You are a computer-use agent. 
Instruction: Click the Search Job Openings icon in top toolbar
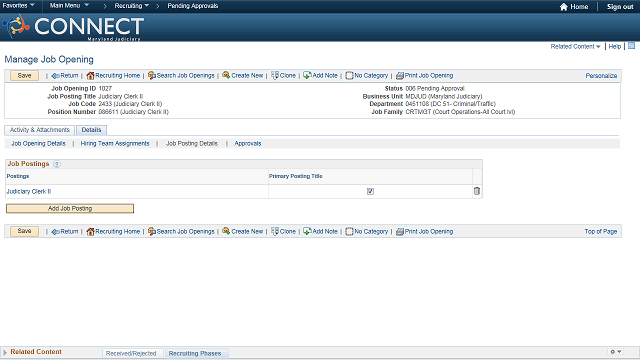152,76
